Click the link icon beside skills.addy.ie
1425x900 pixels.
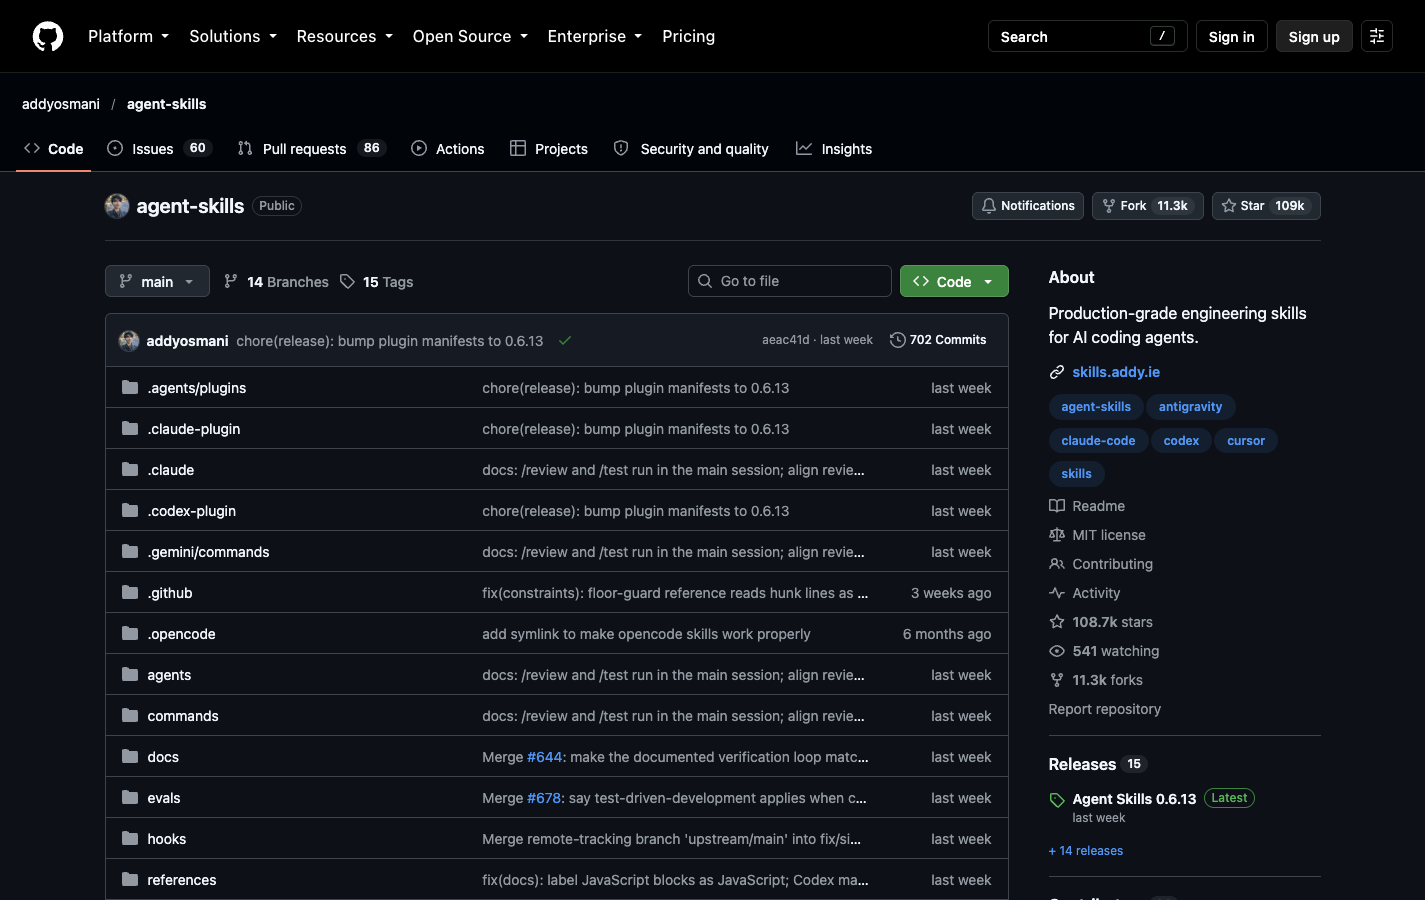click(x=1057, y=372)
